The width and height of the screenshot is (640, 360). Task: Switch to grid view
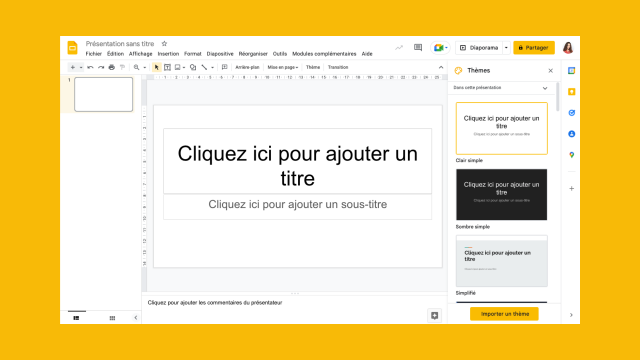coord(112,318)
